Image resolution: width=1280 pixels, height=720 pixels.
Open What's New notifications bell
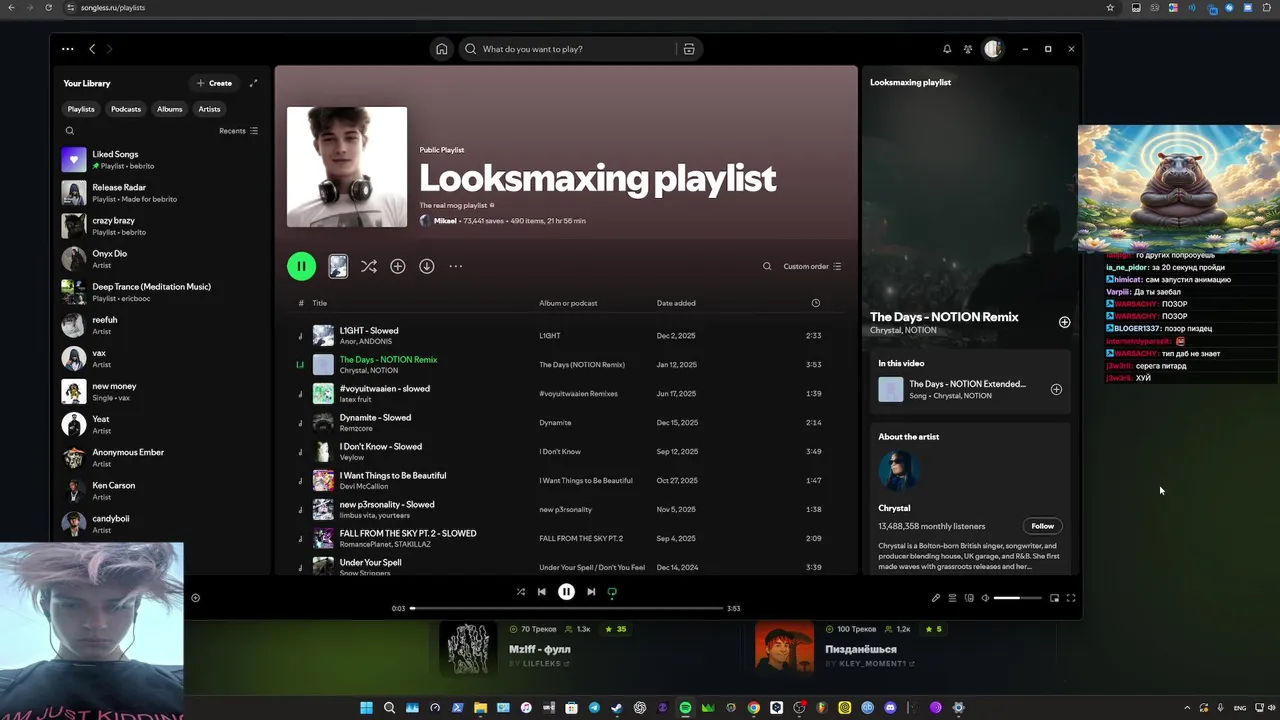pyautogui.click(x=947, y=49)
